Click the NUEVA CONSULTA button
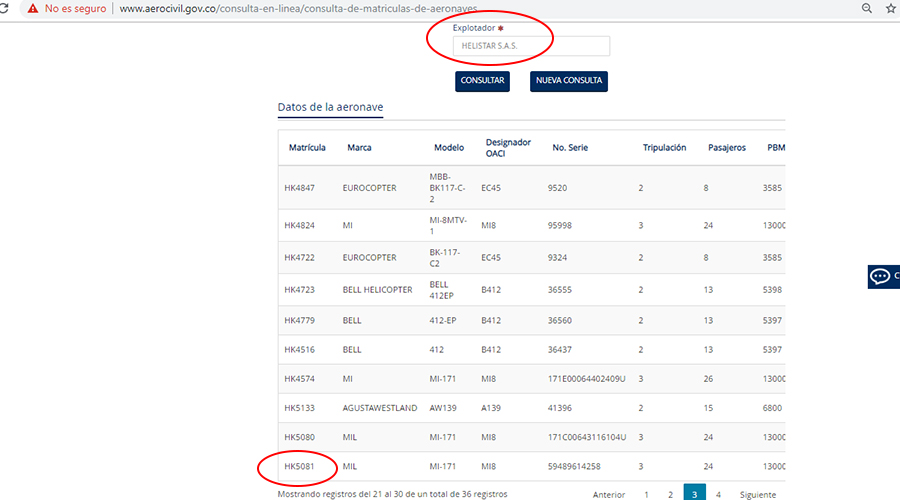 pyautogui.click(x=569, y=81)
